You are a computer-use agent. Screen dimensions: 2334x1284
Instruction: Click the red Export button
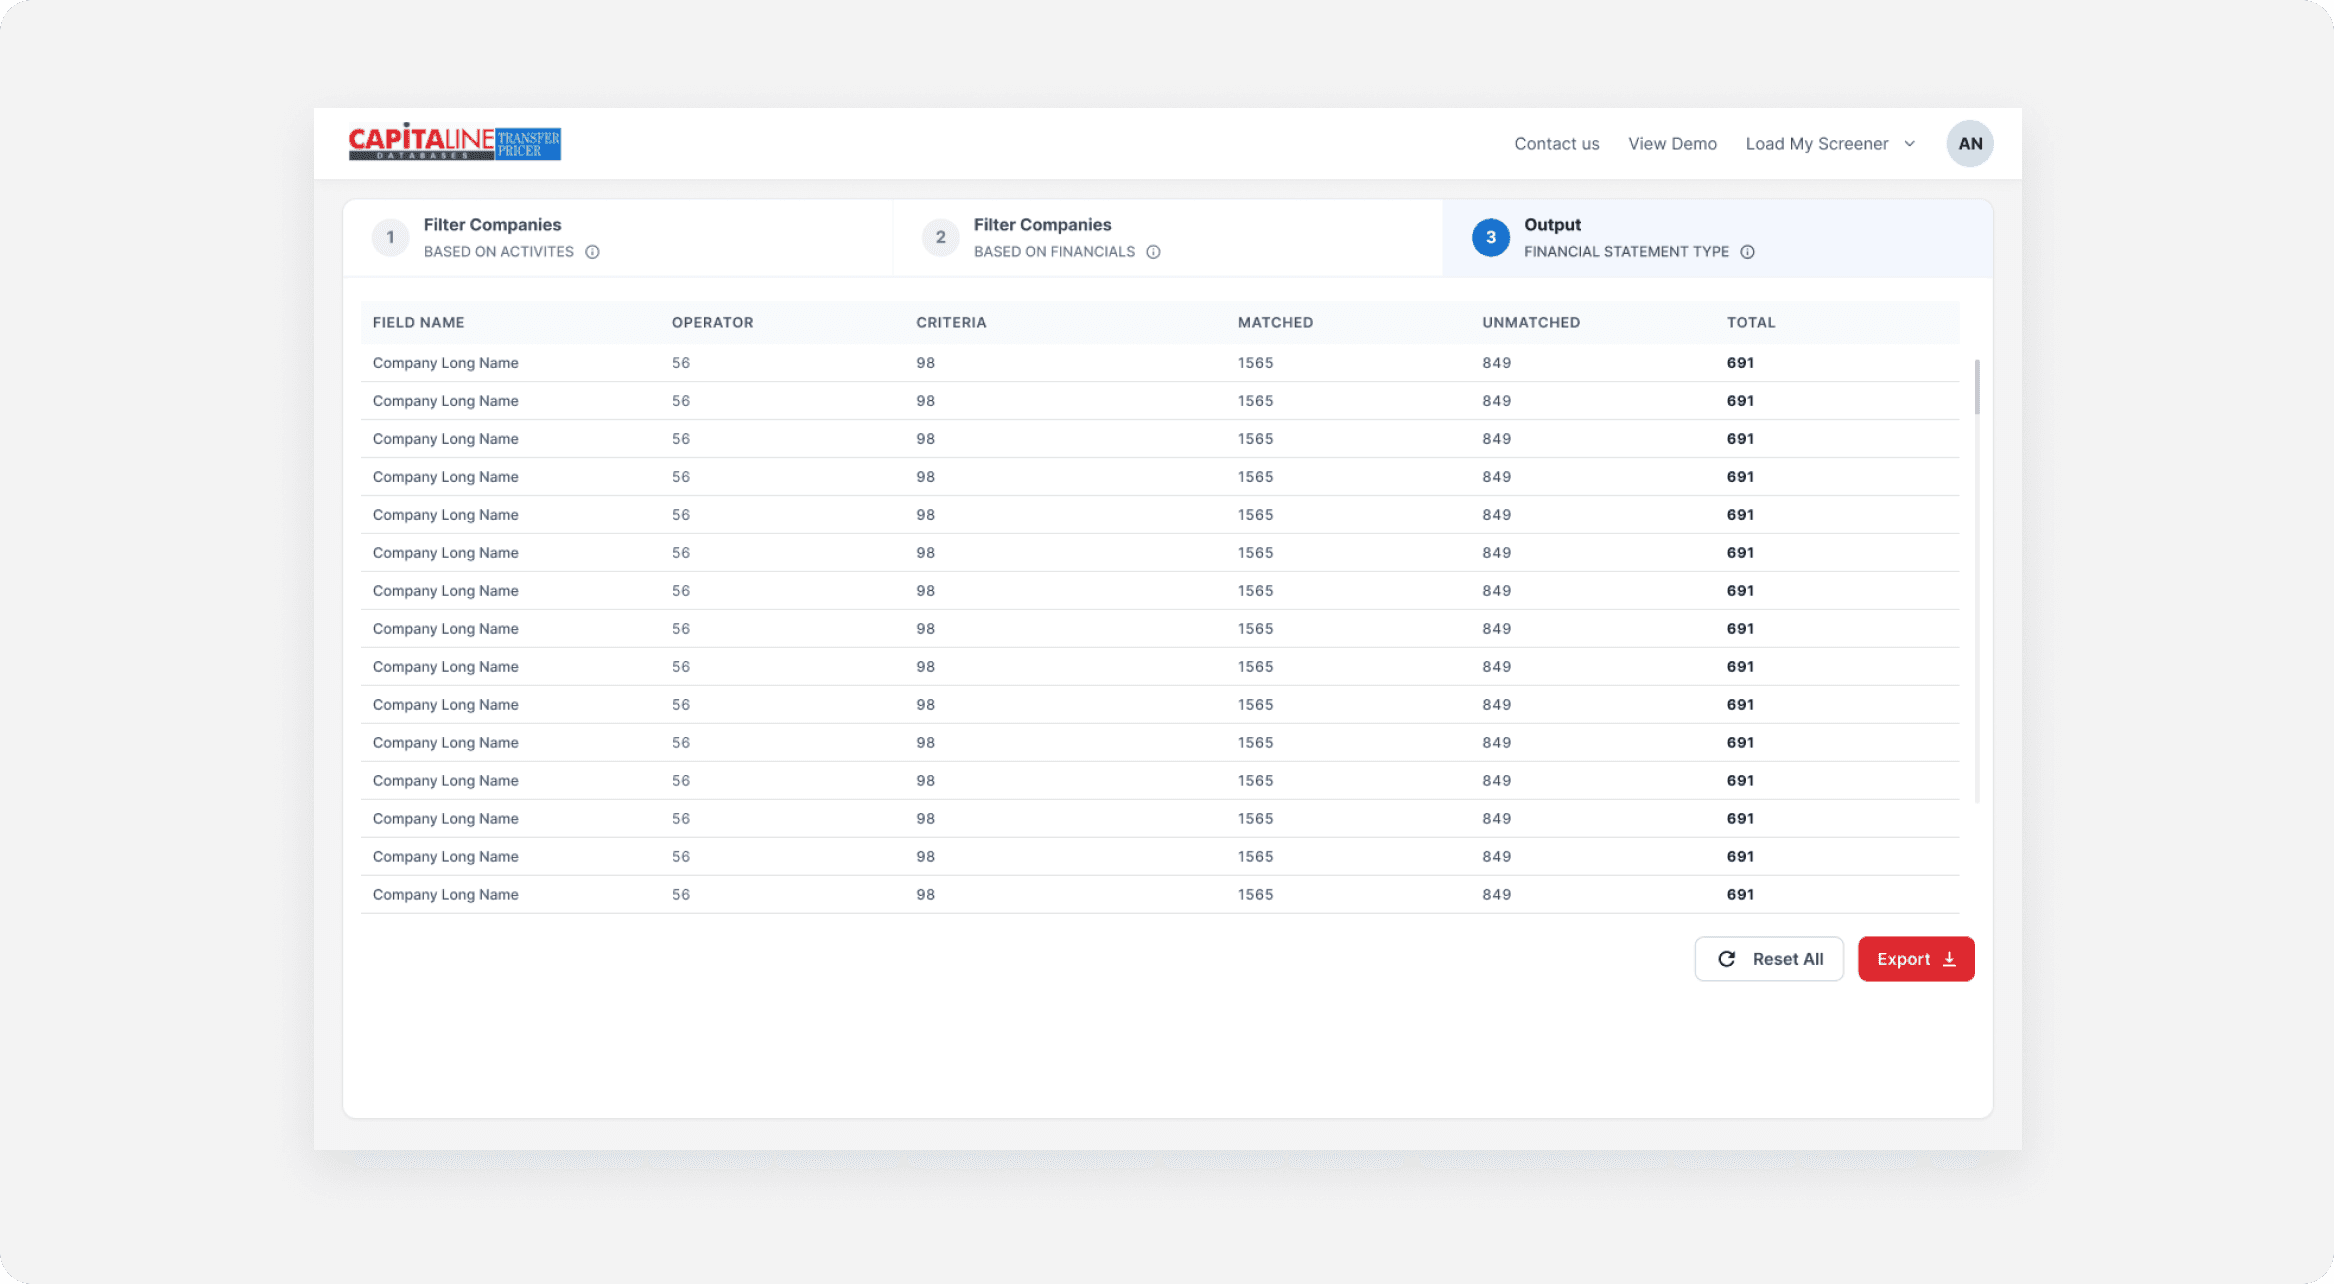click(1916, 959)
